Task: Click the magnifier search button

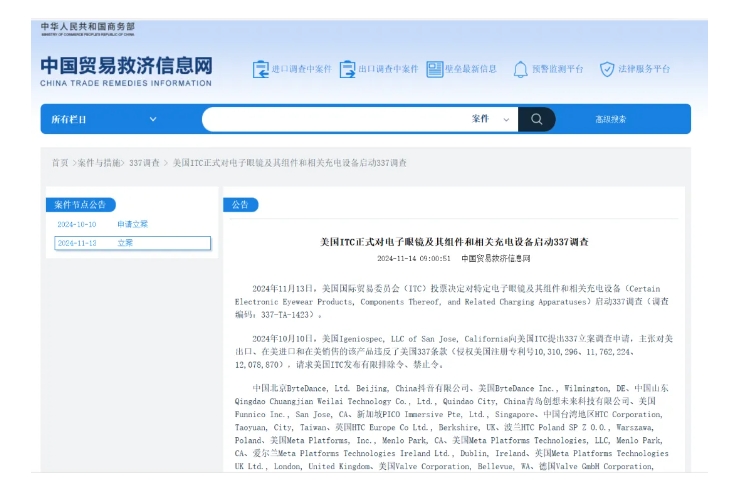Action: pos(536,119)
